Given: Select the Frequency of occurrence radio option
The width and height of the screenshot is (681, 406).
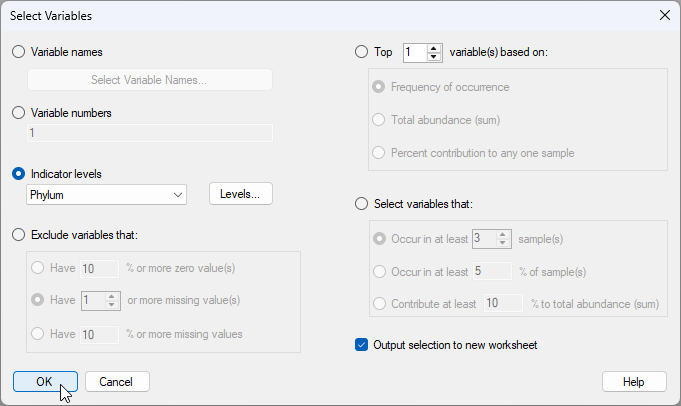Looking at the screenshot, I should [379, 87].
